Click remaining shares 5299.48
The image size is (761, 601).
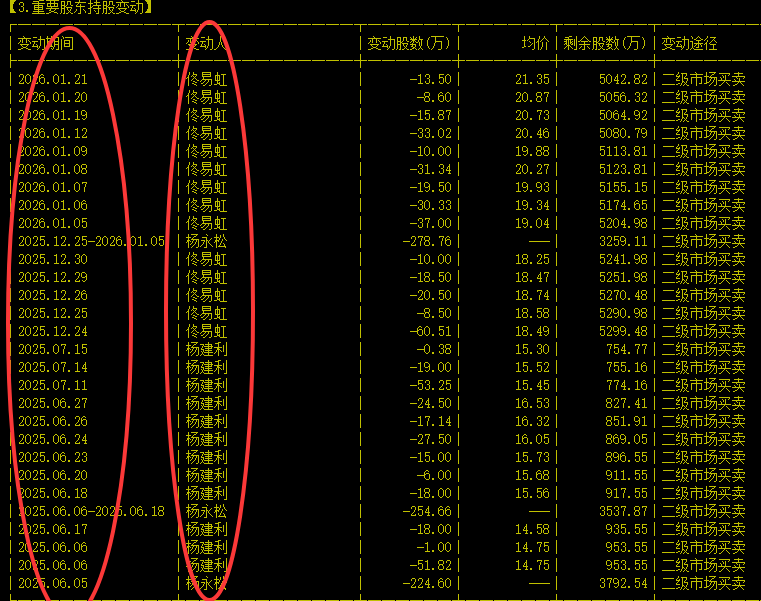pyautogui.click(x=623, y=331)
